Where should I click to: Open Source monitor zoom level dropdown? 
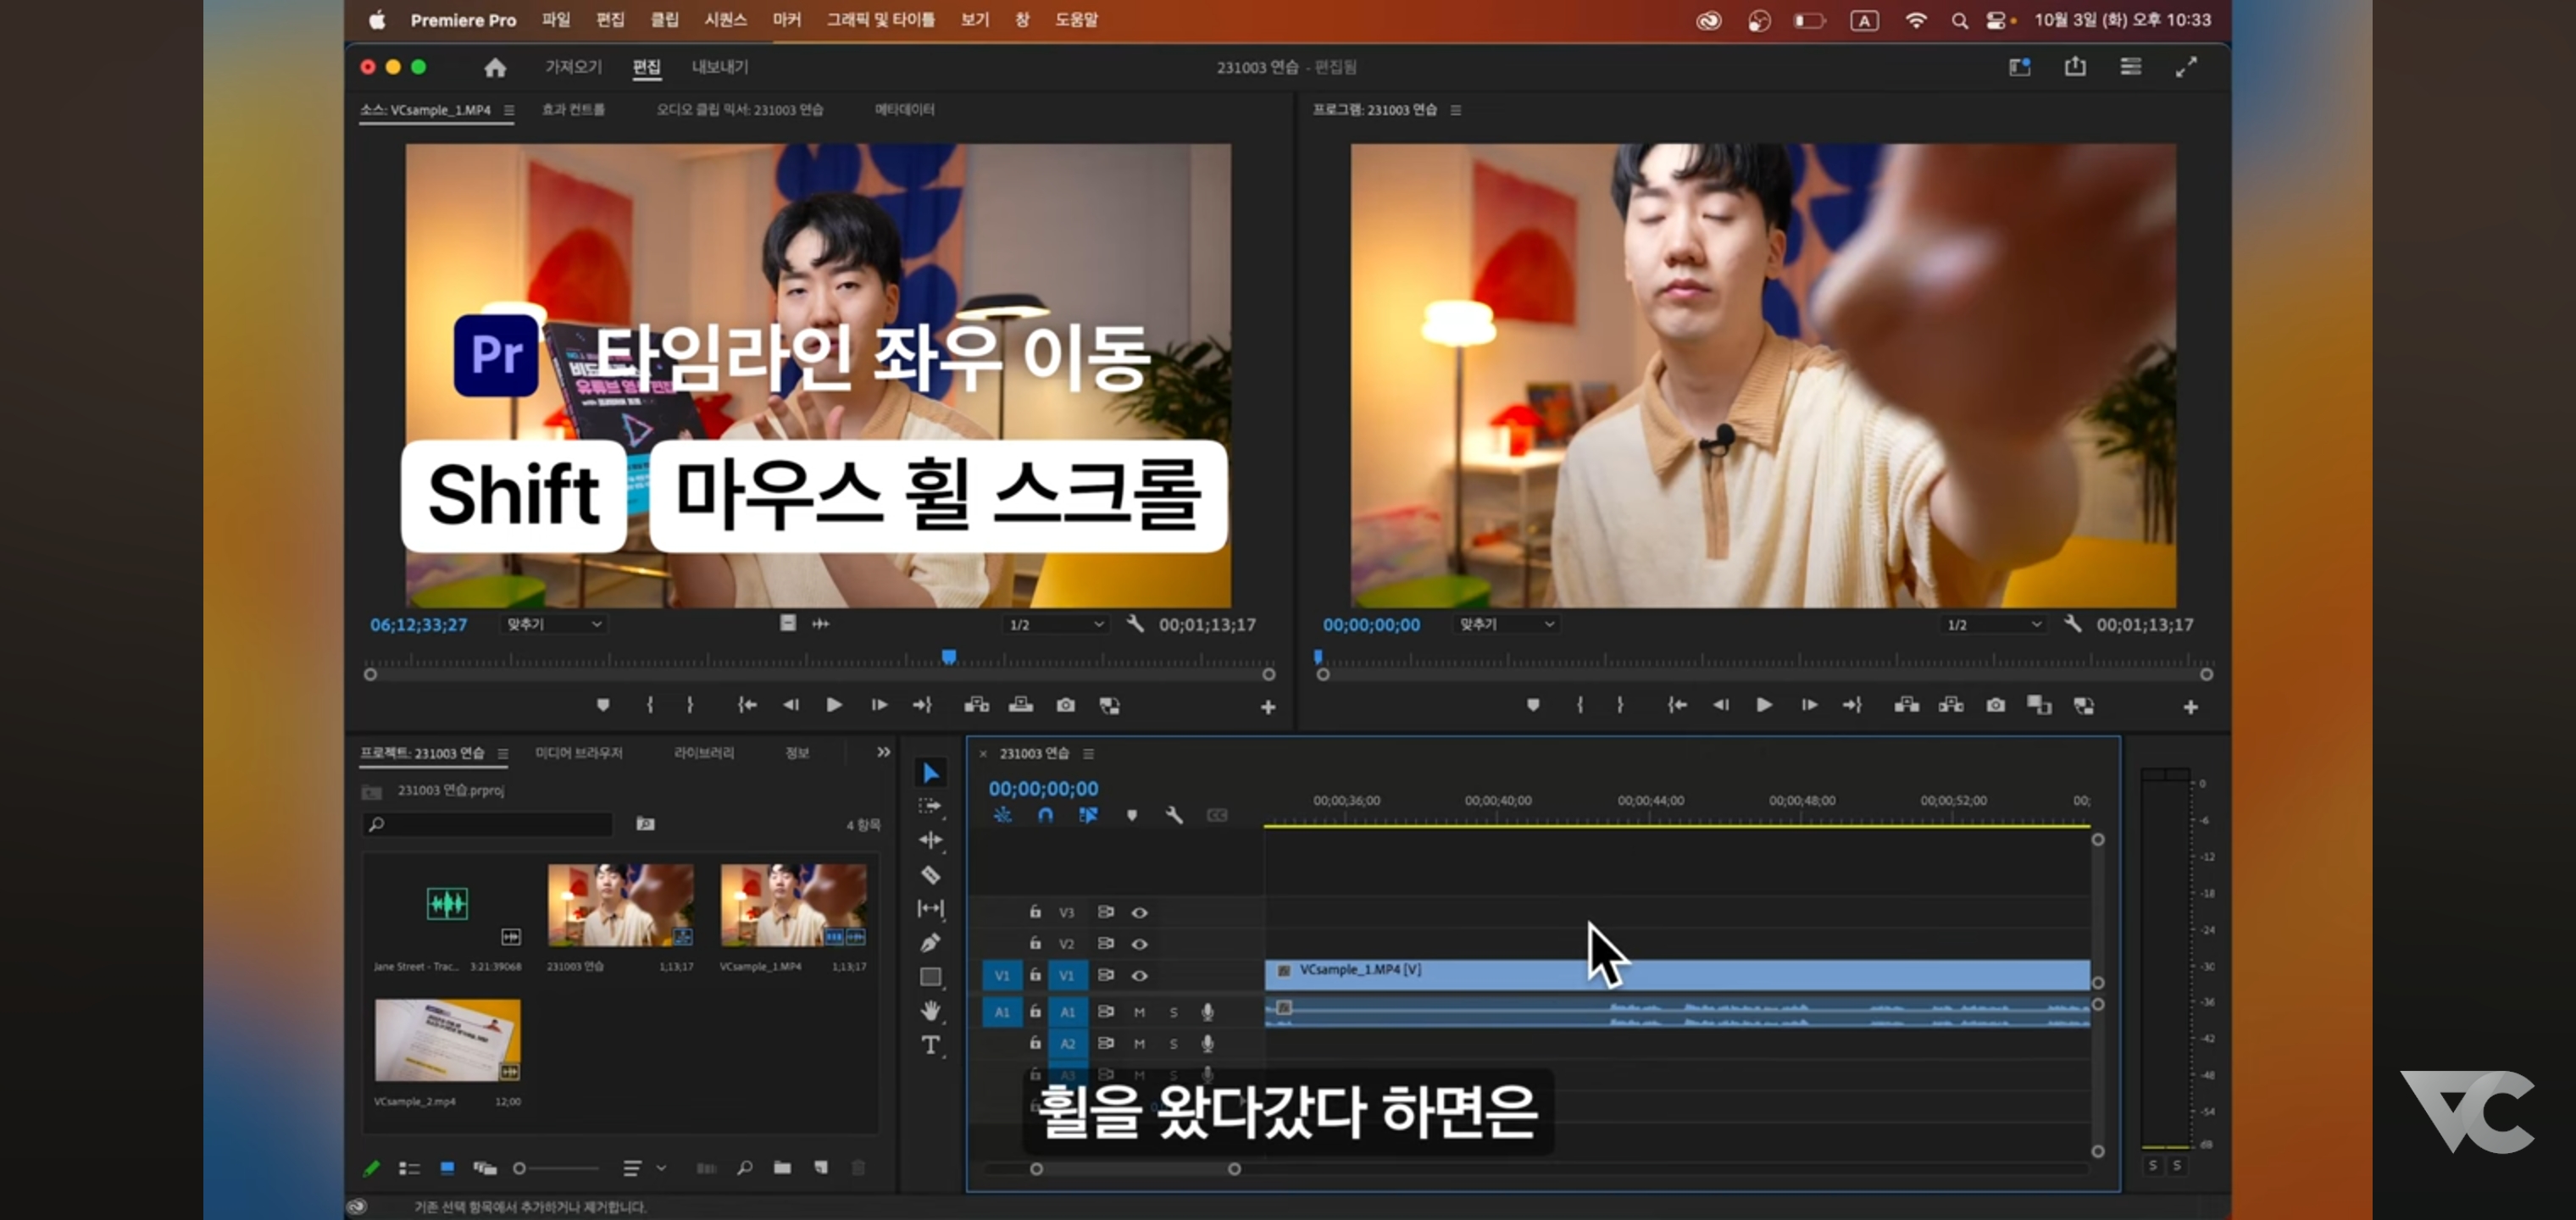(553, 624)
